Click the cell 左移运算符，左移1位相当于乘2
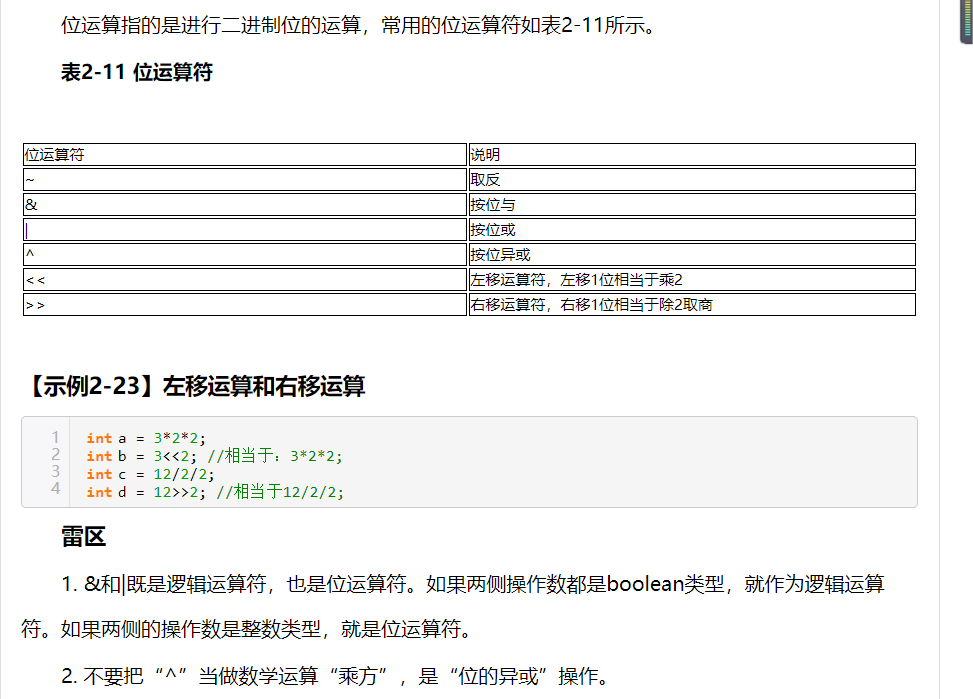The height and width of the screenshot is (699, 973). click(x=692, y=279)
